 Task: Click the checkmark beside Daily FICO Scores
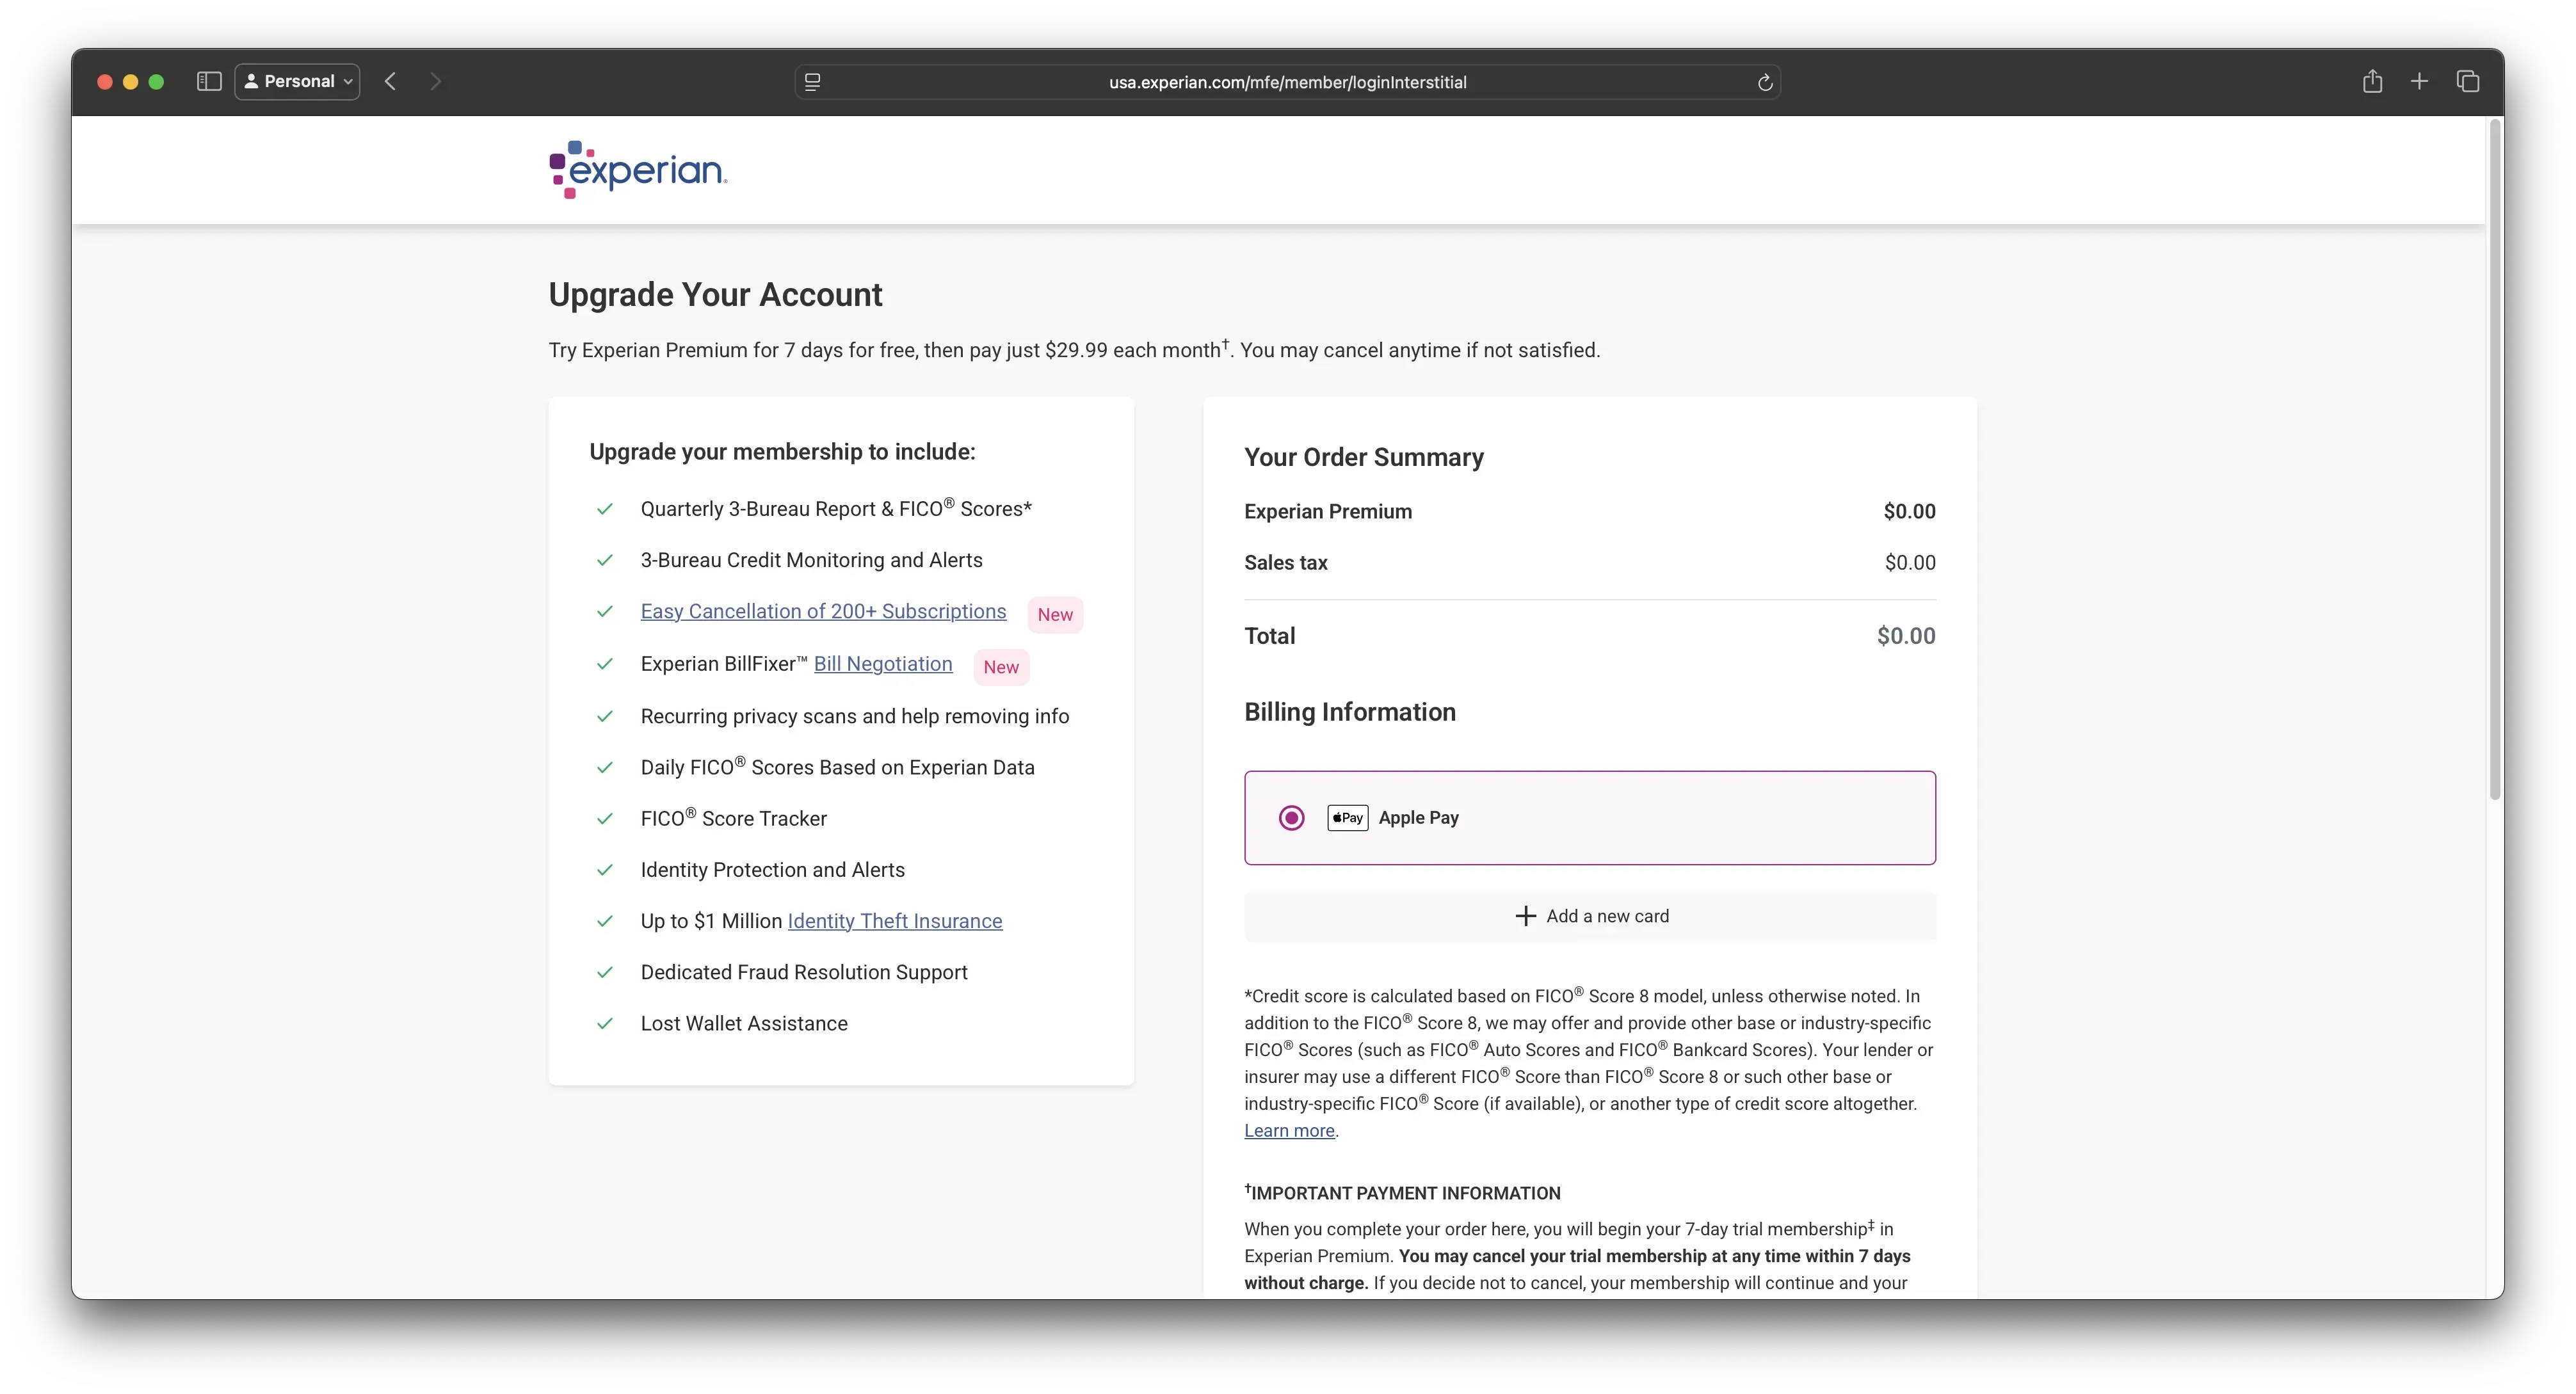coord(605,767)
